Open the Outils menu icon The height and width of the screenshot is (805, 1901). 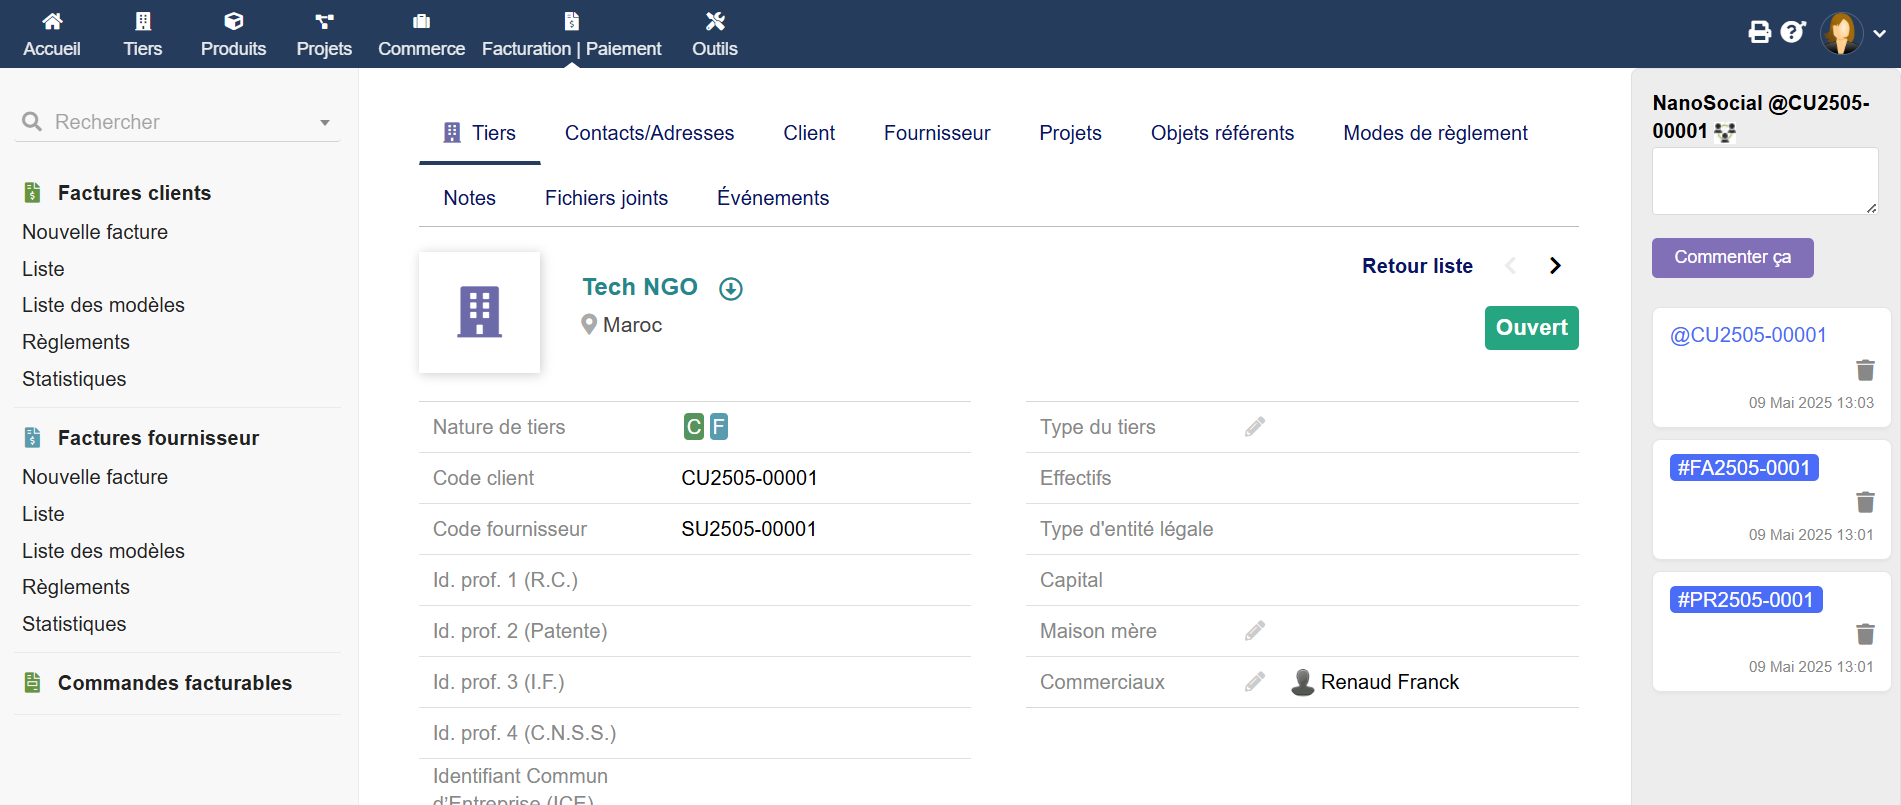coord(714,22)
